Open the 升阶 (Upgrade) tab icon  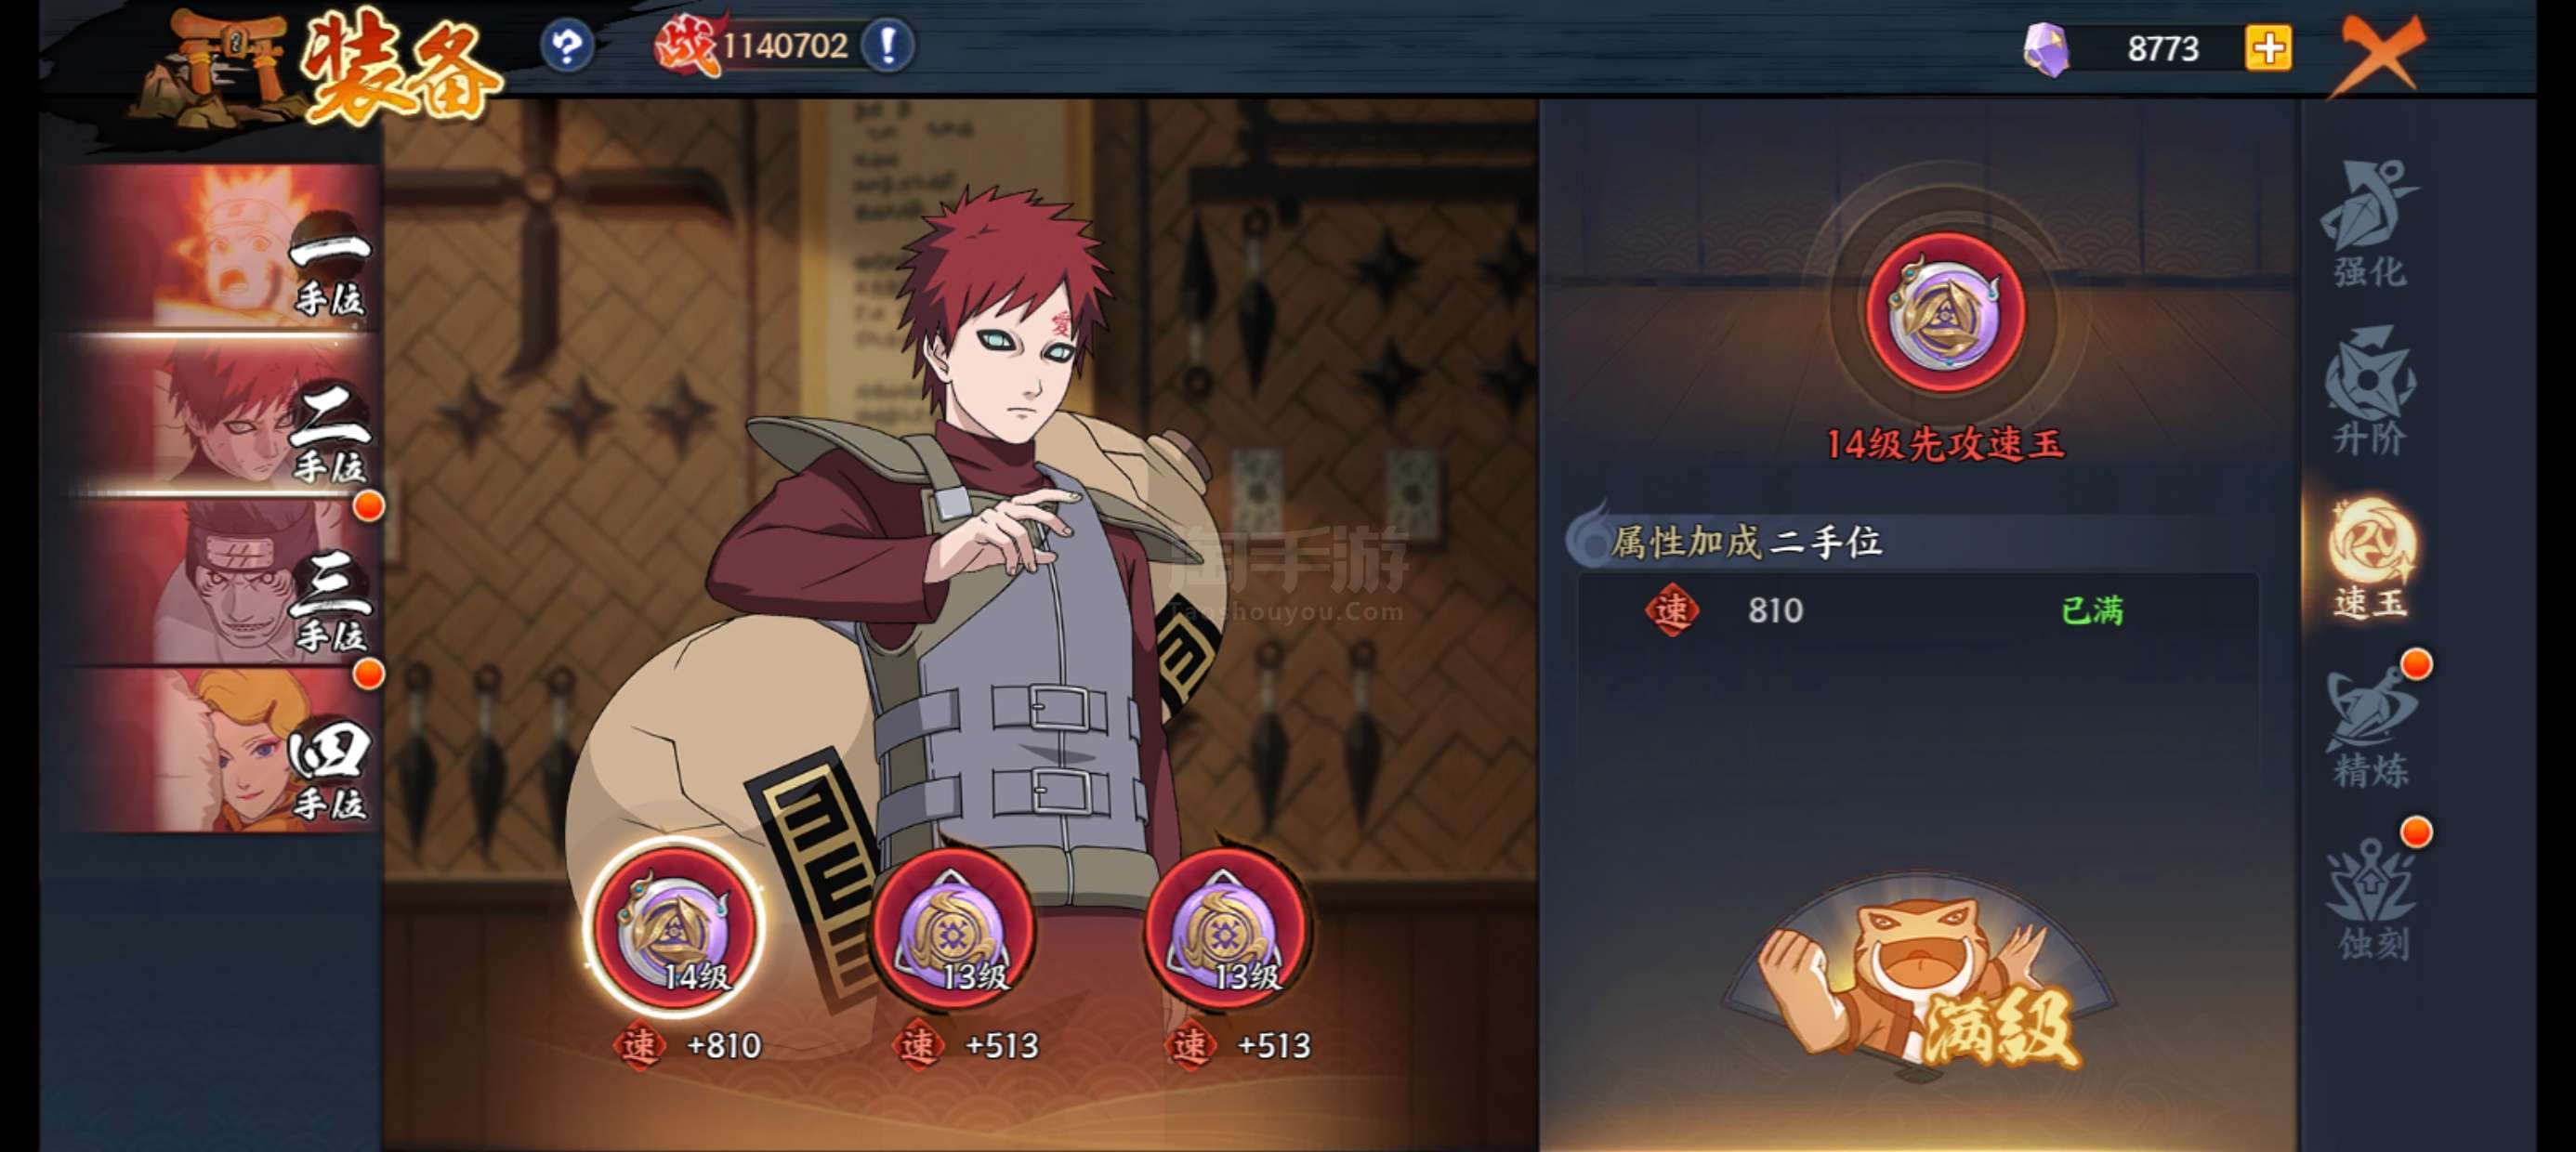pyautogui.click(x=2370, y=391)
